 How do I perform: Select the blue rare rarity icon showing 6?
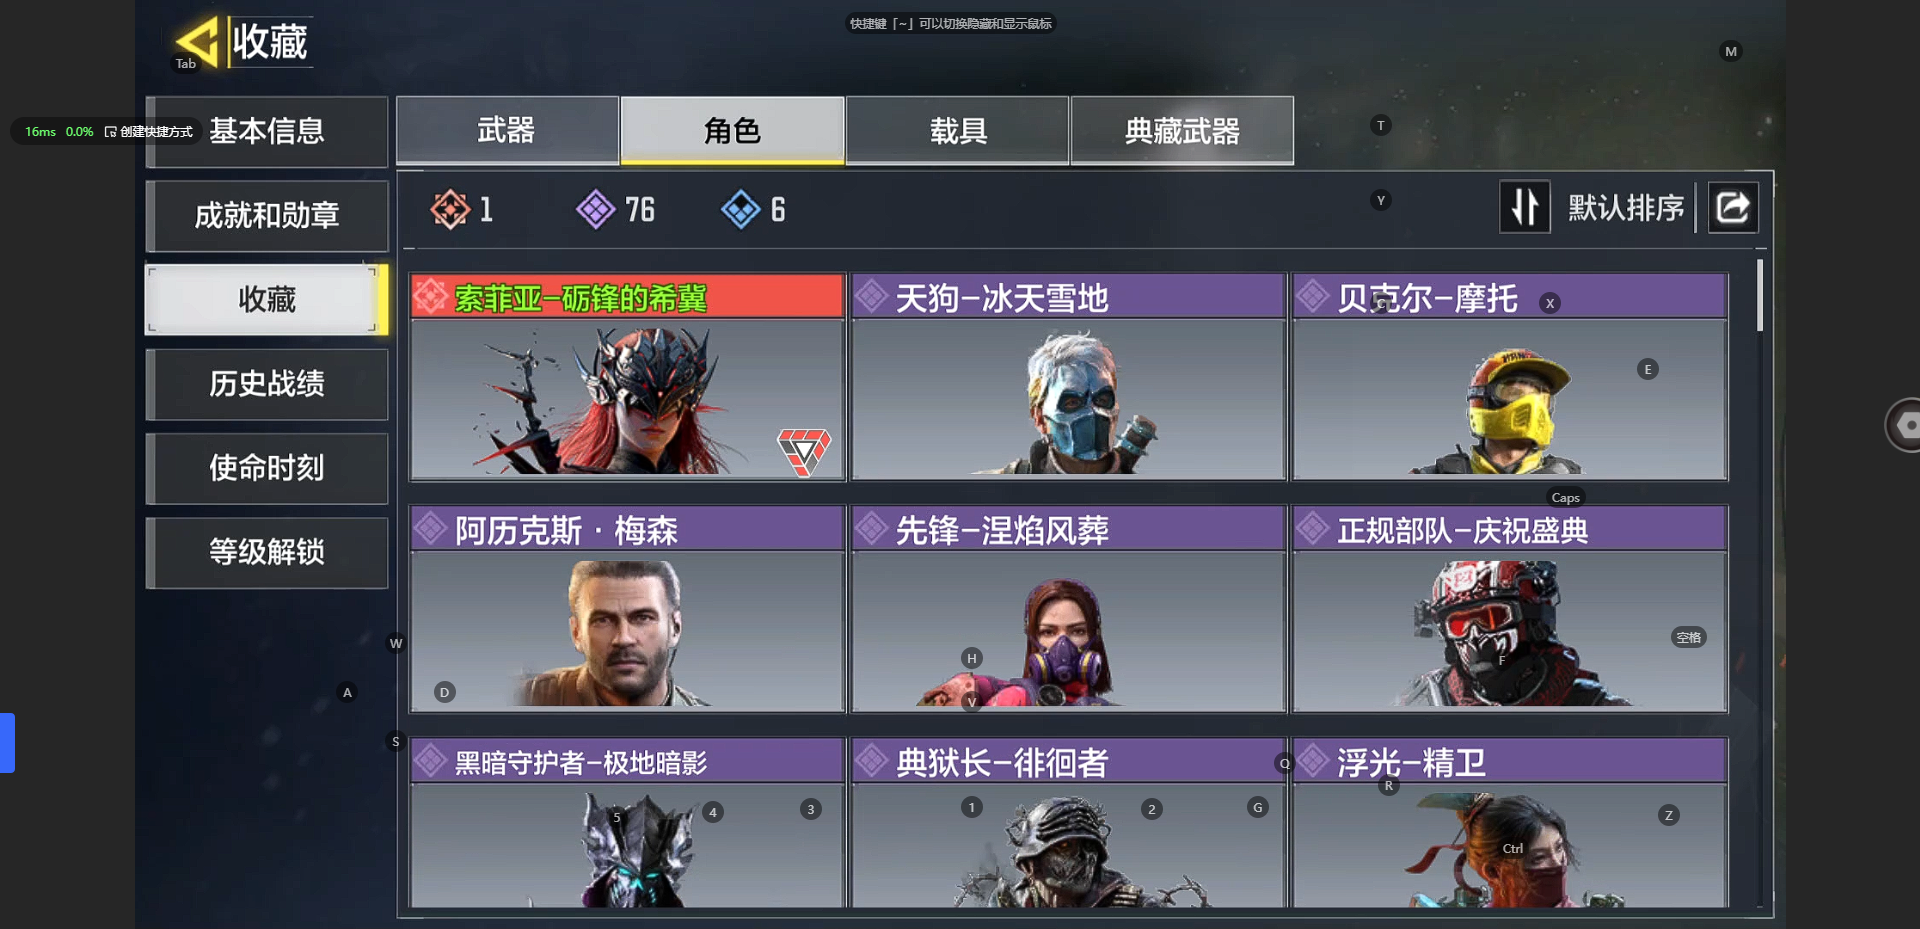(x=740, y=209)
